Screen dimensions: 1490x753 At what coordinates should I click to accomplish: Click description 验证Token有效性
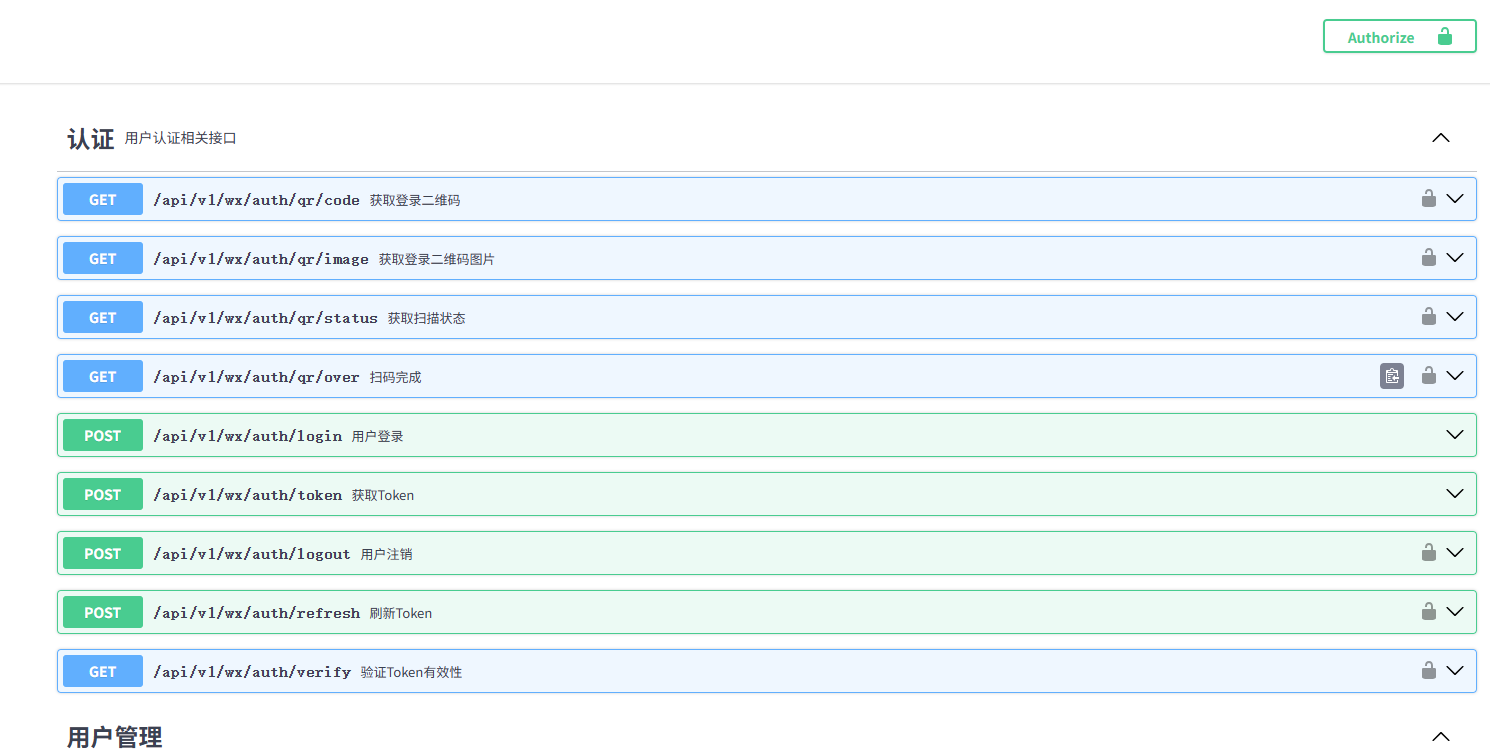pos(412,672)
